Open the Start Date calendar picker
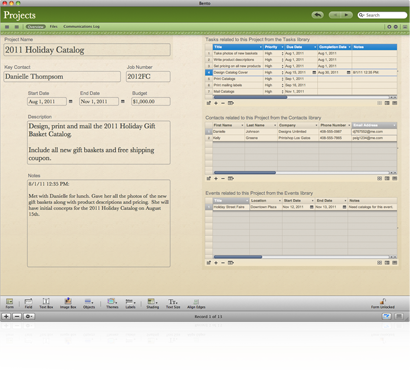This screenshot has width=410, height=370. tap(70, 101)
